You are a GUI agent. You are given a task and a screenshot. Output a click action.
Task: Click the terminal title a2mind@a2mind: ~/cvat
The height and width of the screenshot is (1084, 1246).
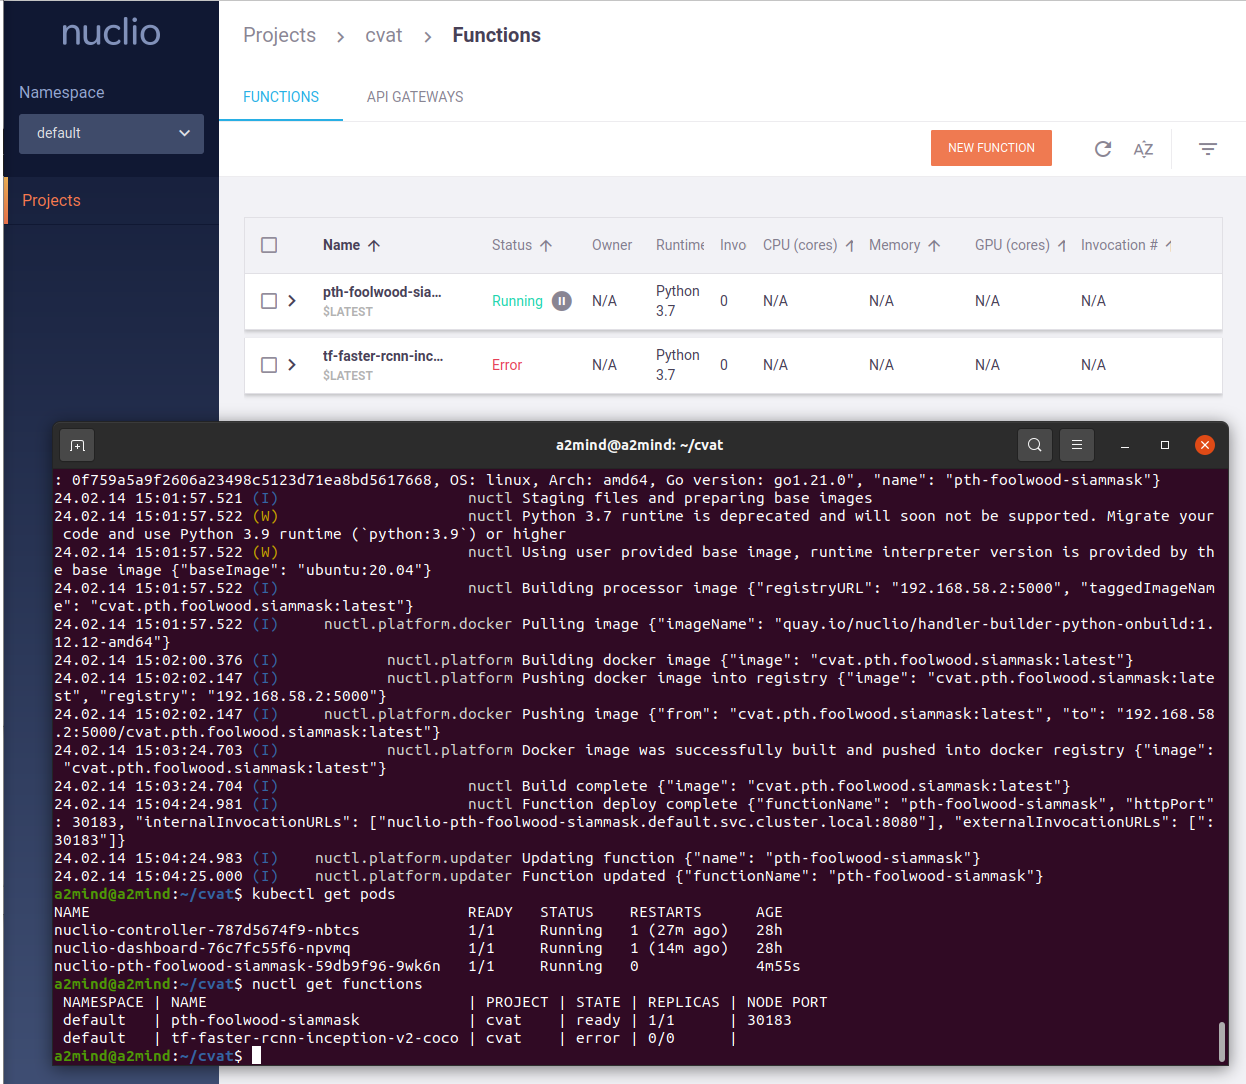point(639,445)
